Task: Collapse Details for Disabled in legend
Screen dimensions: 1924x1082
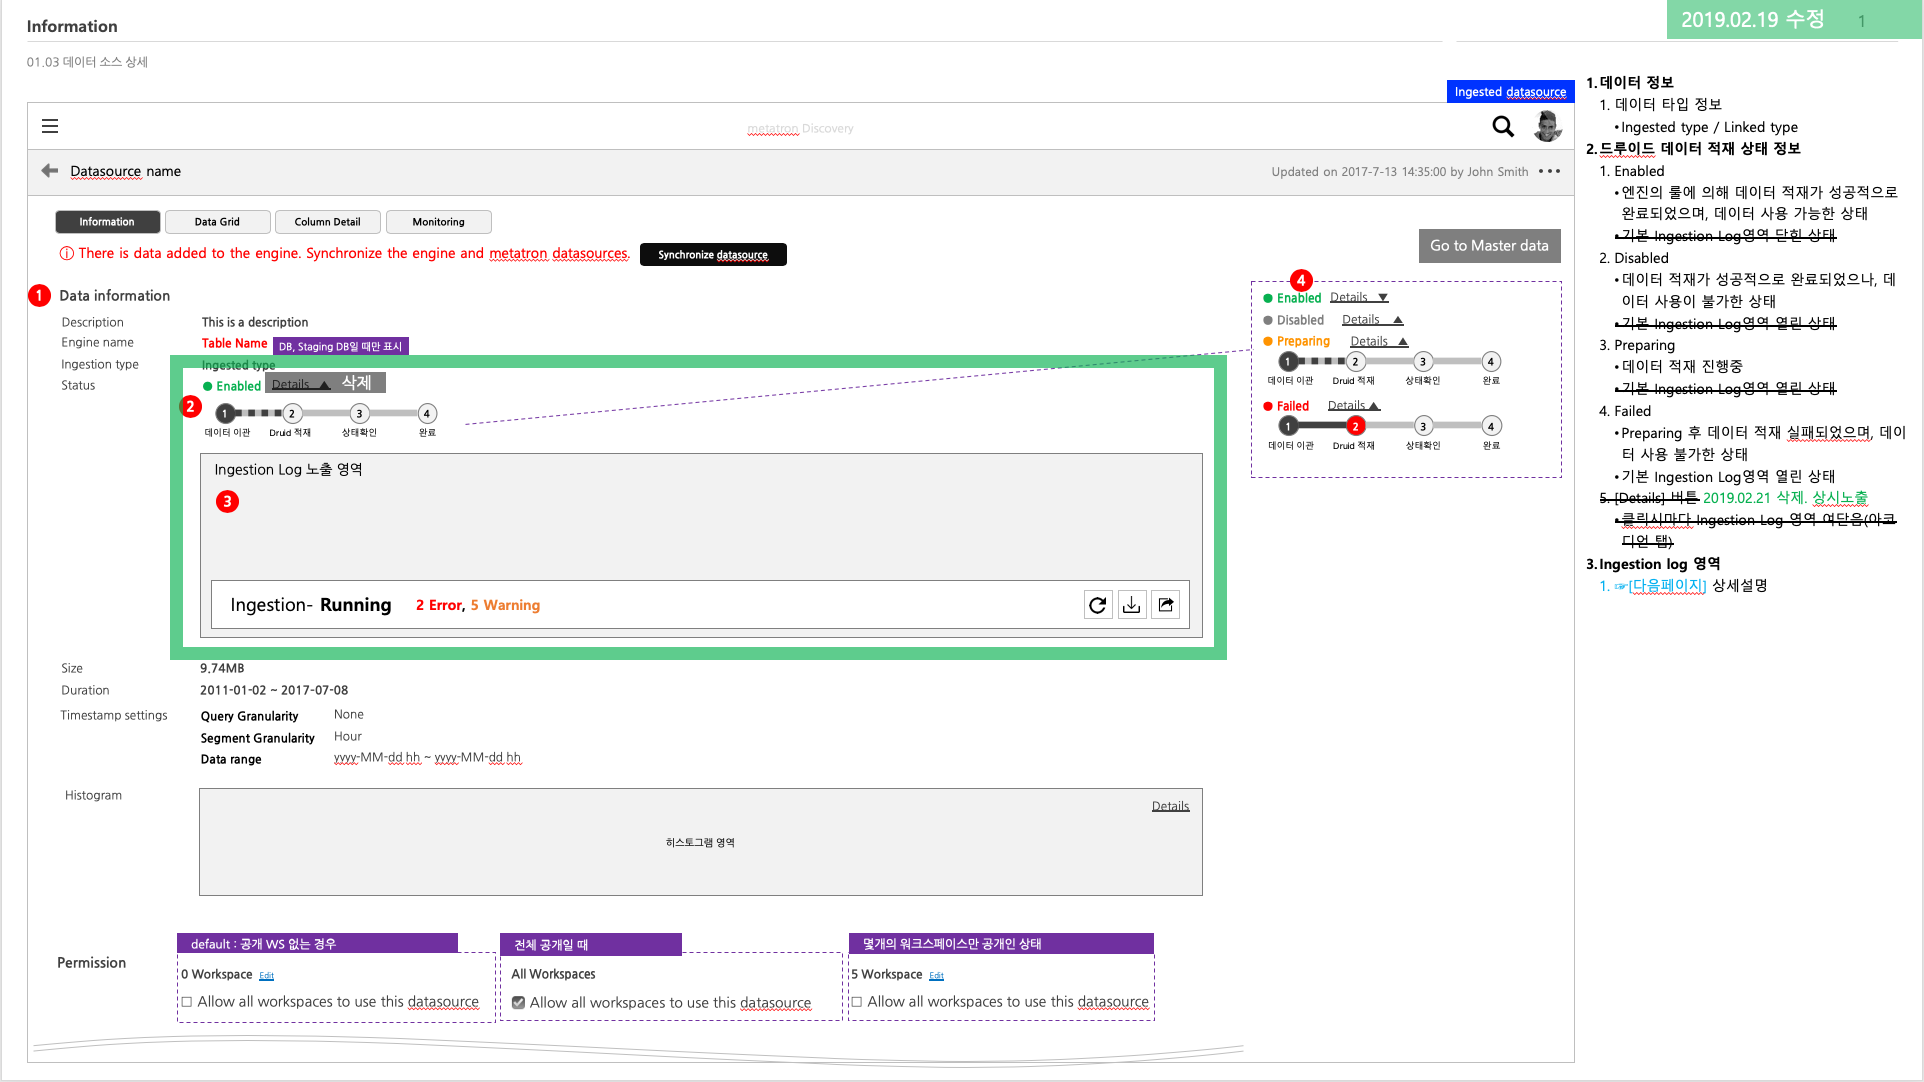Action: coord(1372,320)
